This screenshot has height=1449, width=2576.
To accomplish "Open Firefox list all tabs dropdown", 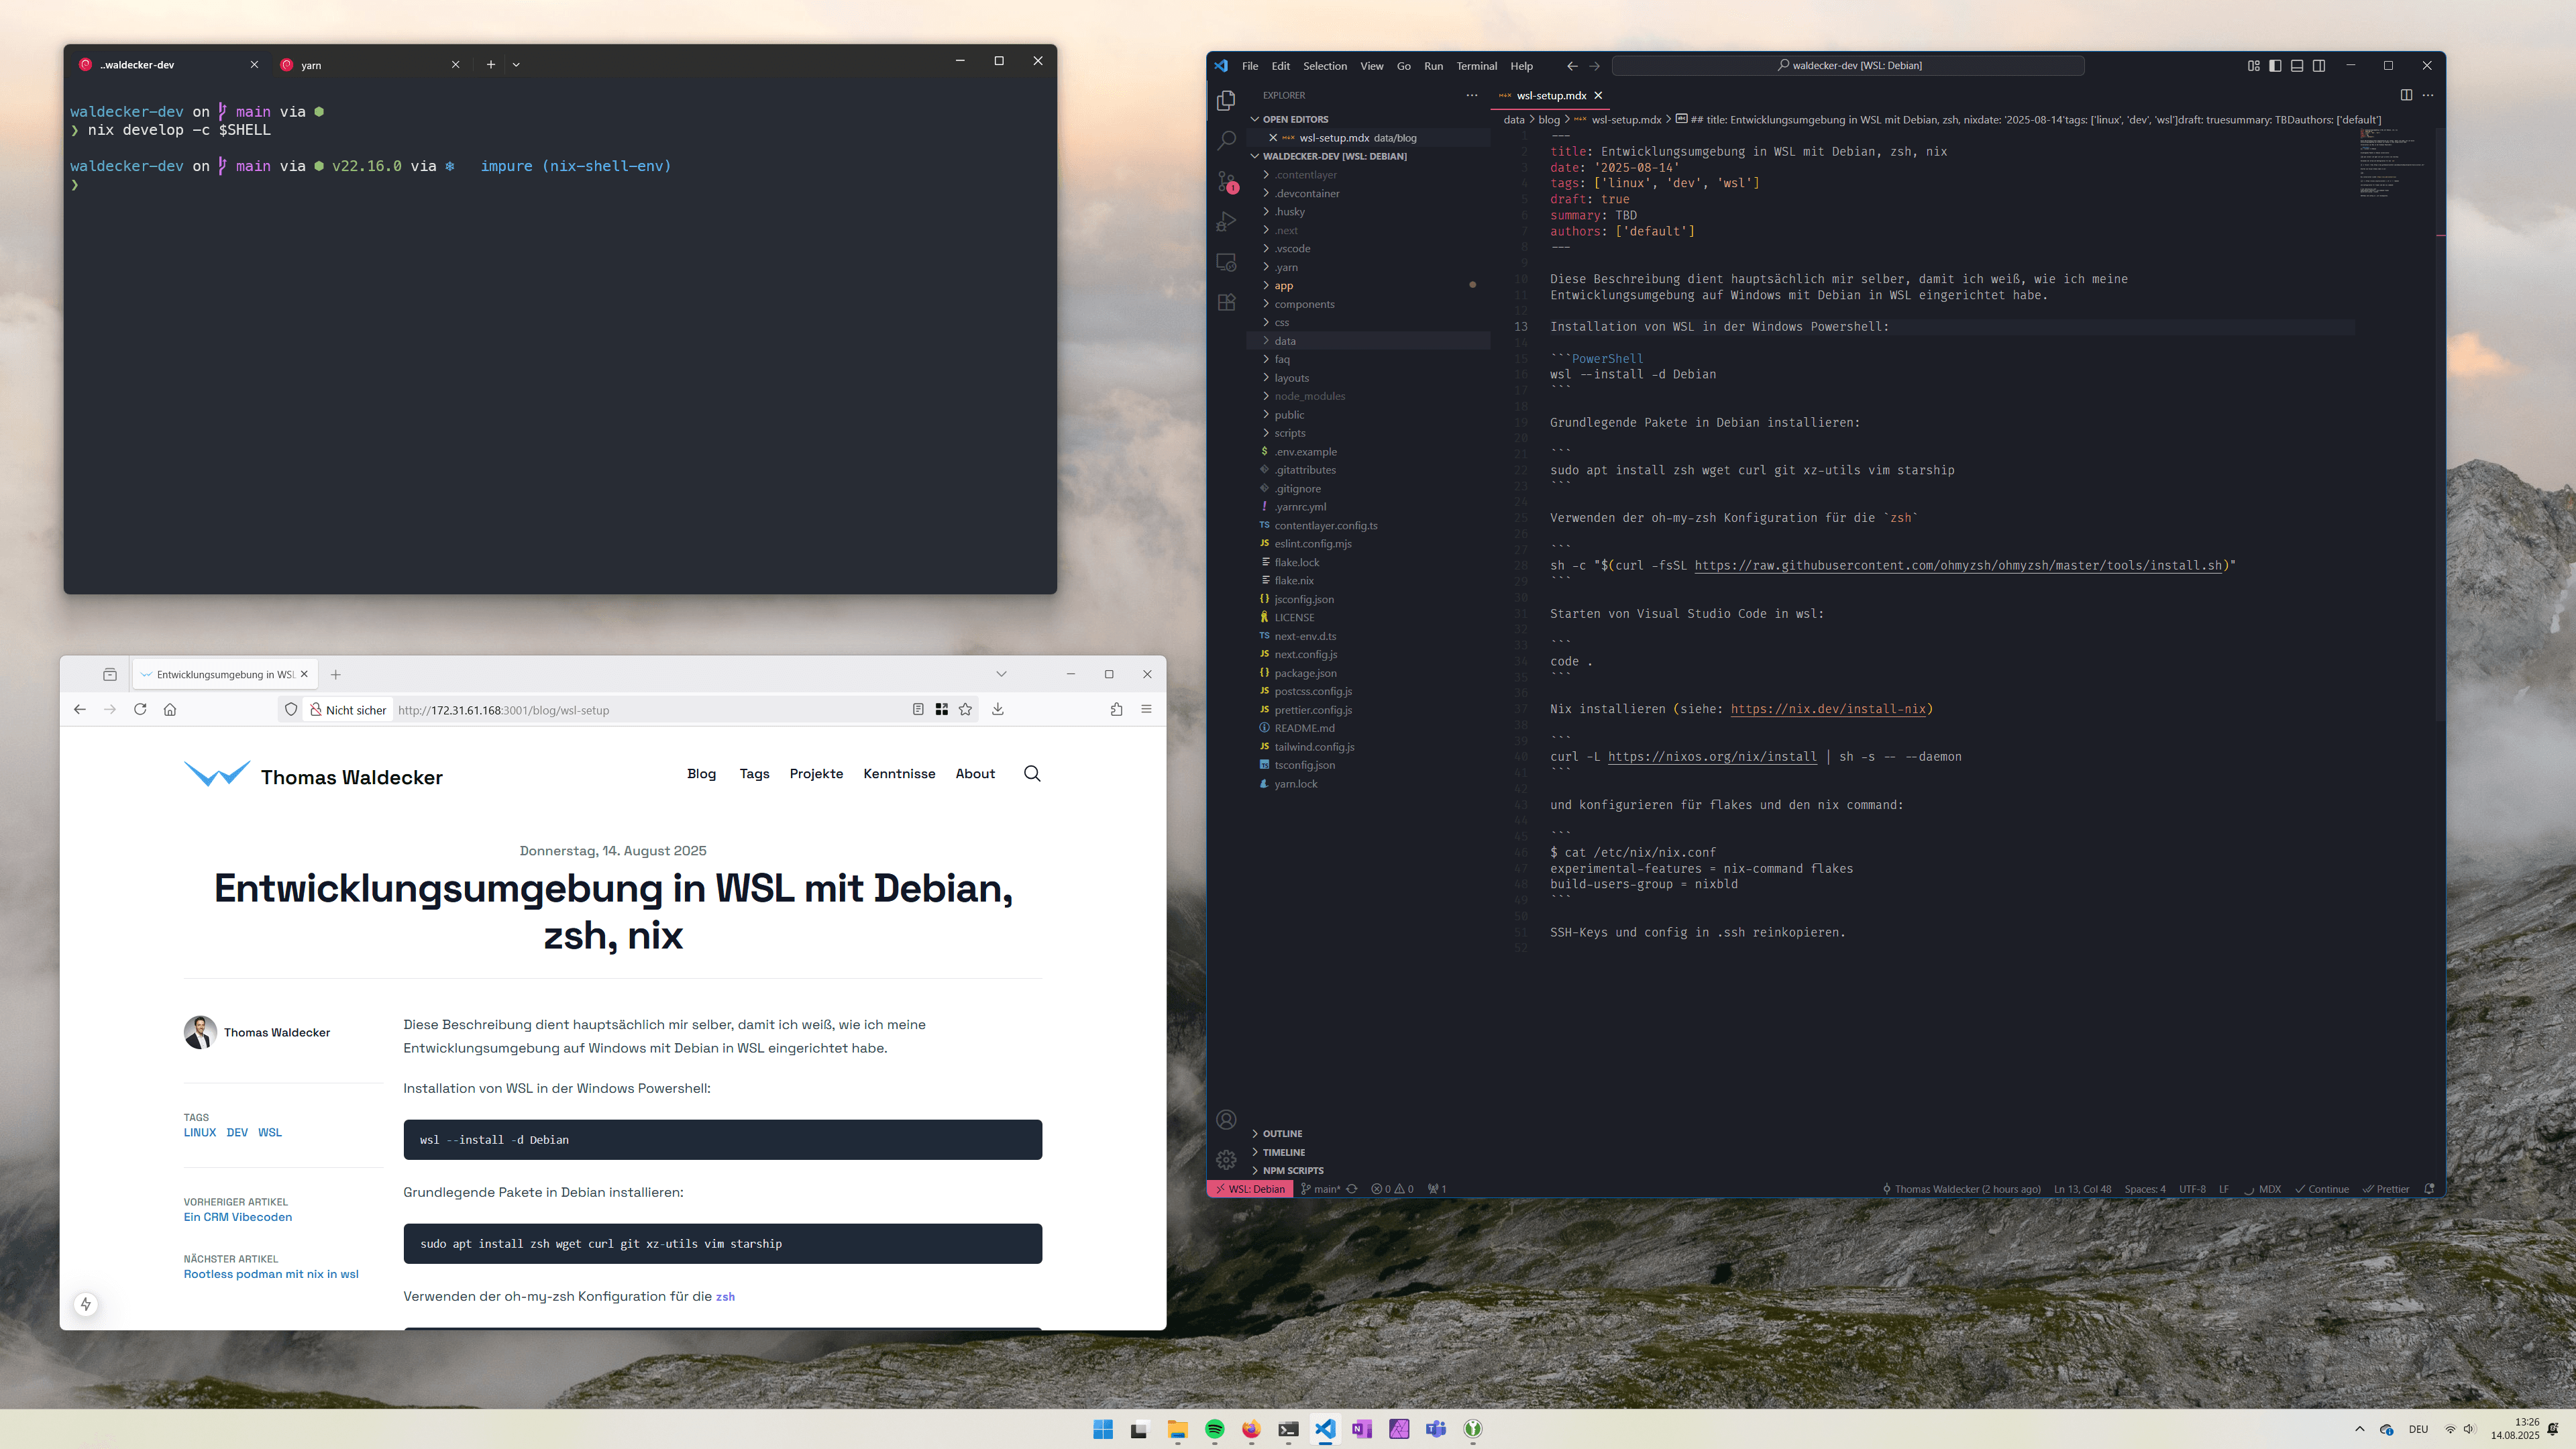I will tap(1001, 674).
